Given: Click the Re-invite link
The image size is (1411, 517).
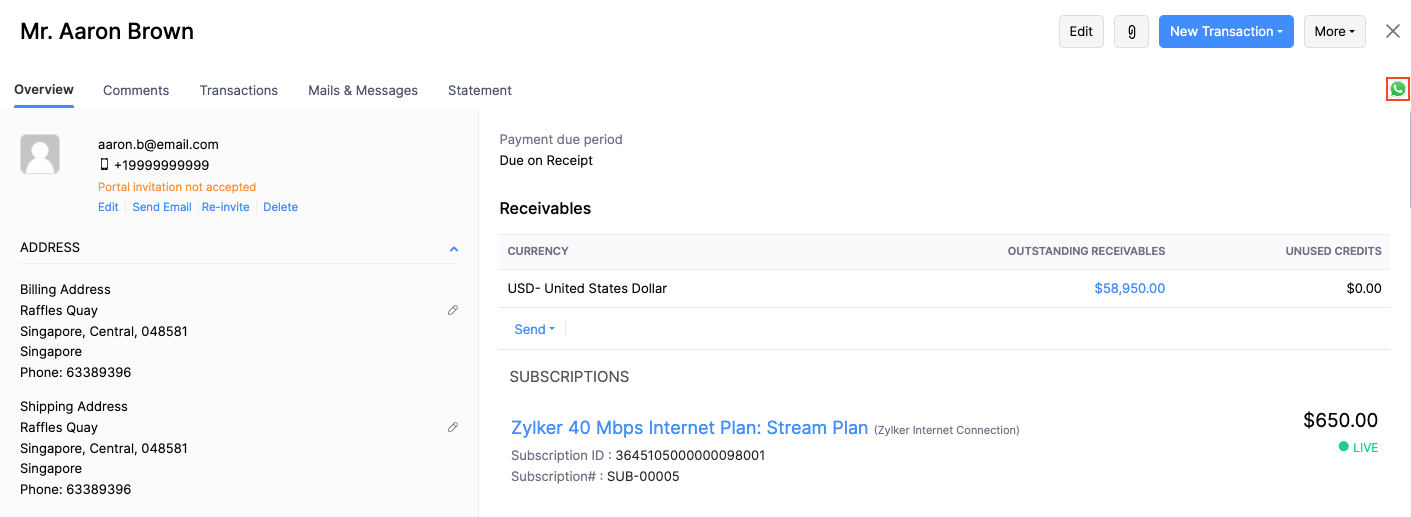Looking at the screenshot, I should pos(225,207).
